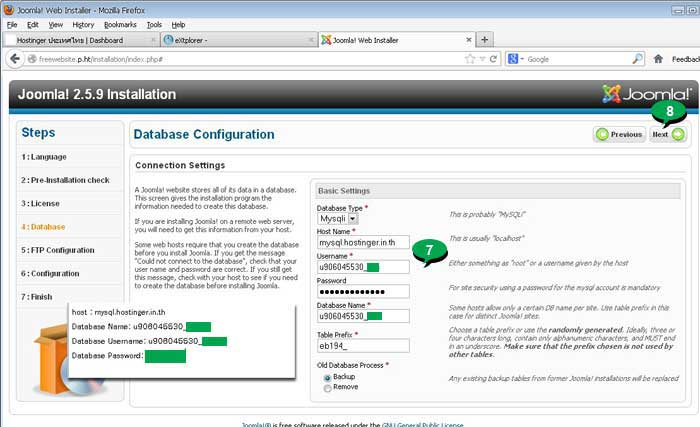Click the Password input field
700x427 pixels.
(x=363, y=292)
